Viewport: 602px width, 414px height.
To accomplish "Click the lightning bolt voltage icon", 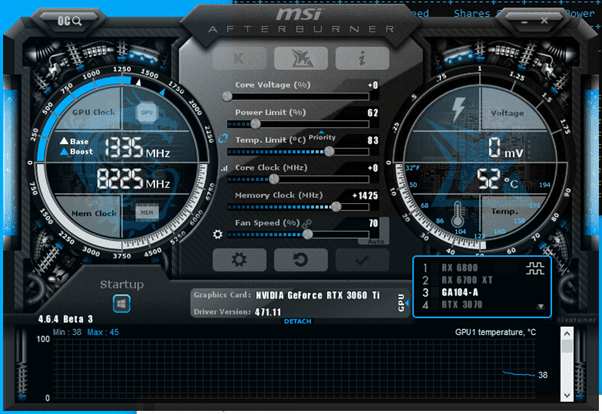I will 458,109.
